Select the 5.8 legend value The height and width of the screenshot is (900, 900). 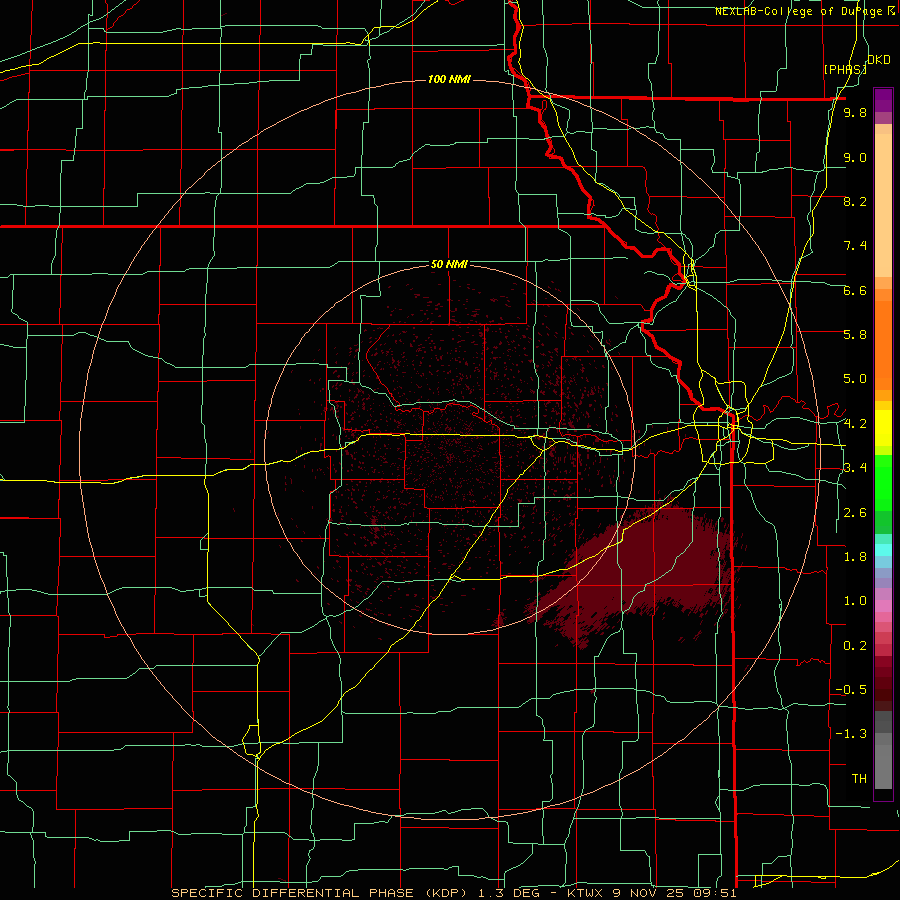tap(855, 334)
